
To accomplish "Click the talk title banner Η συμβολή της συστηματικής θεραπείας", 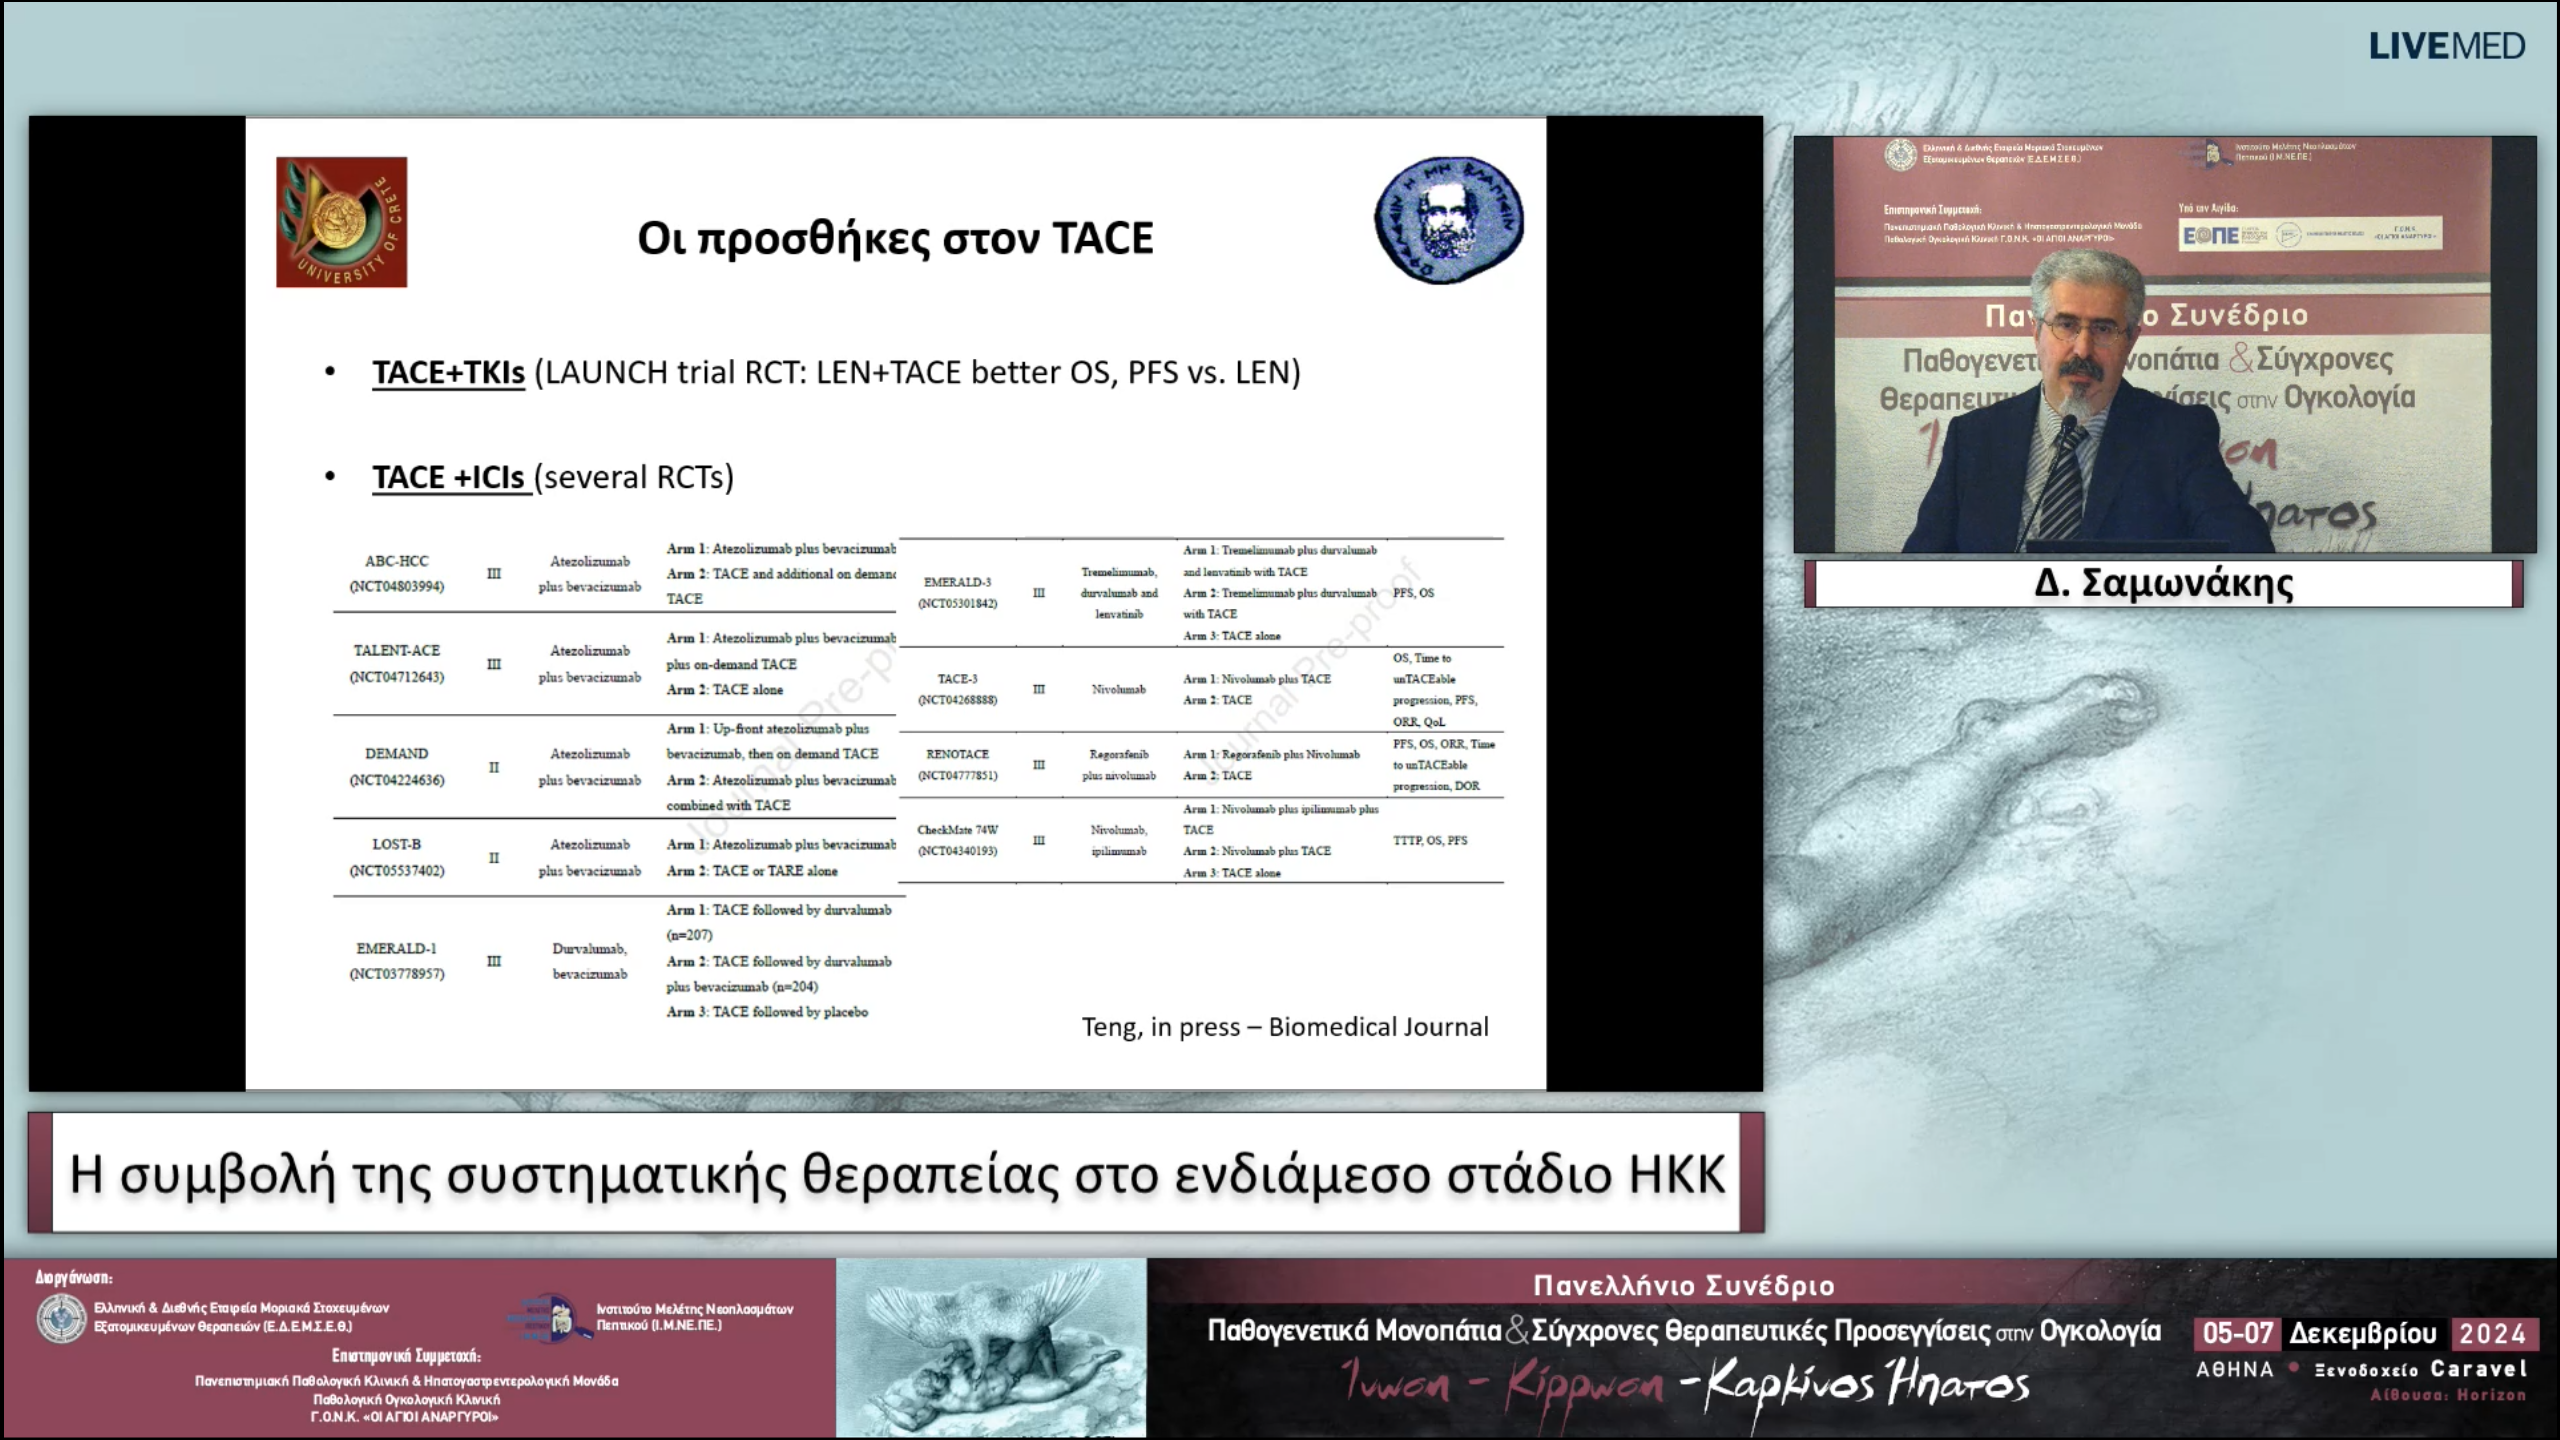I will [x=897, y=1173].
